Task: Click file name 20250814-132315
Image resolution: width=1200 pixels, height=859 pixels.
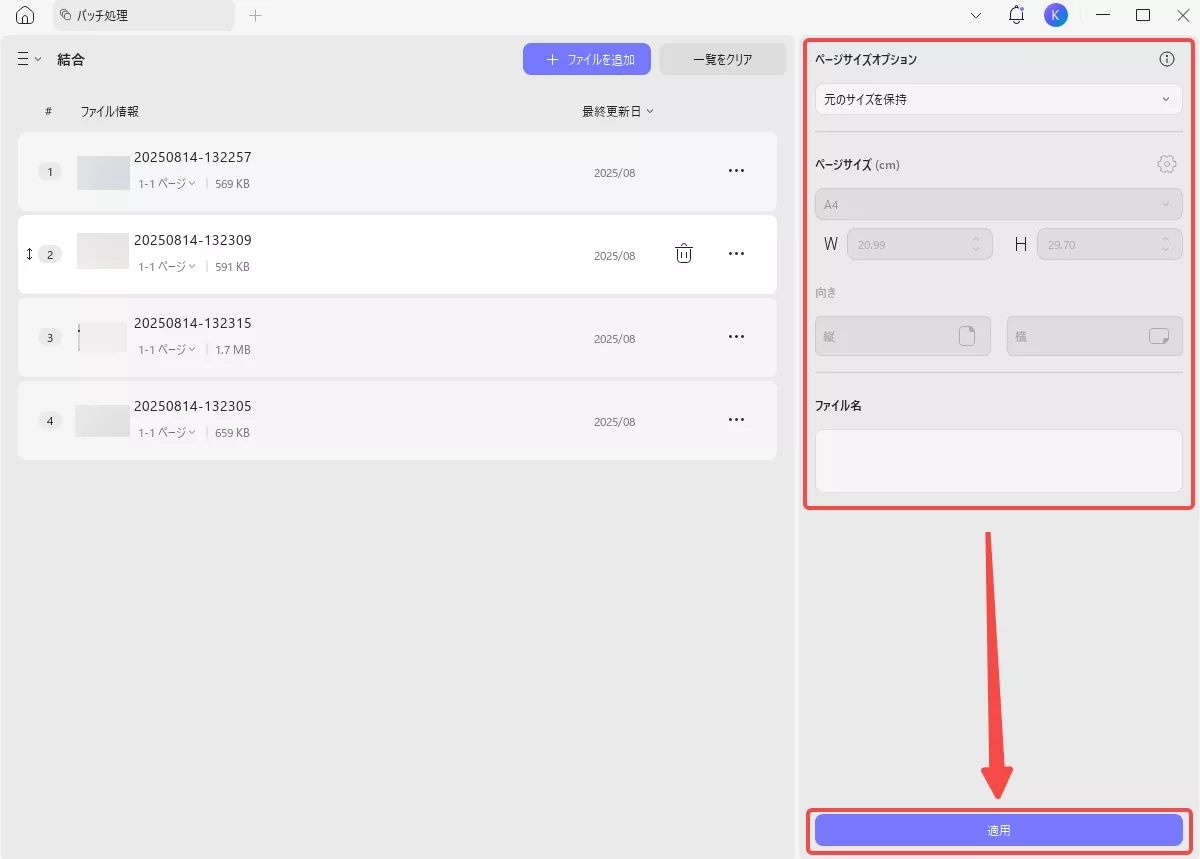Action: tap(193, 323)
